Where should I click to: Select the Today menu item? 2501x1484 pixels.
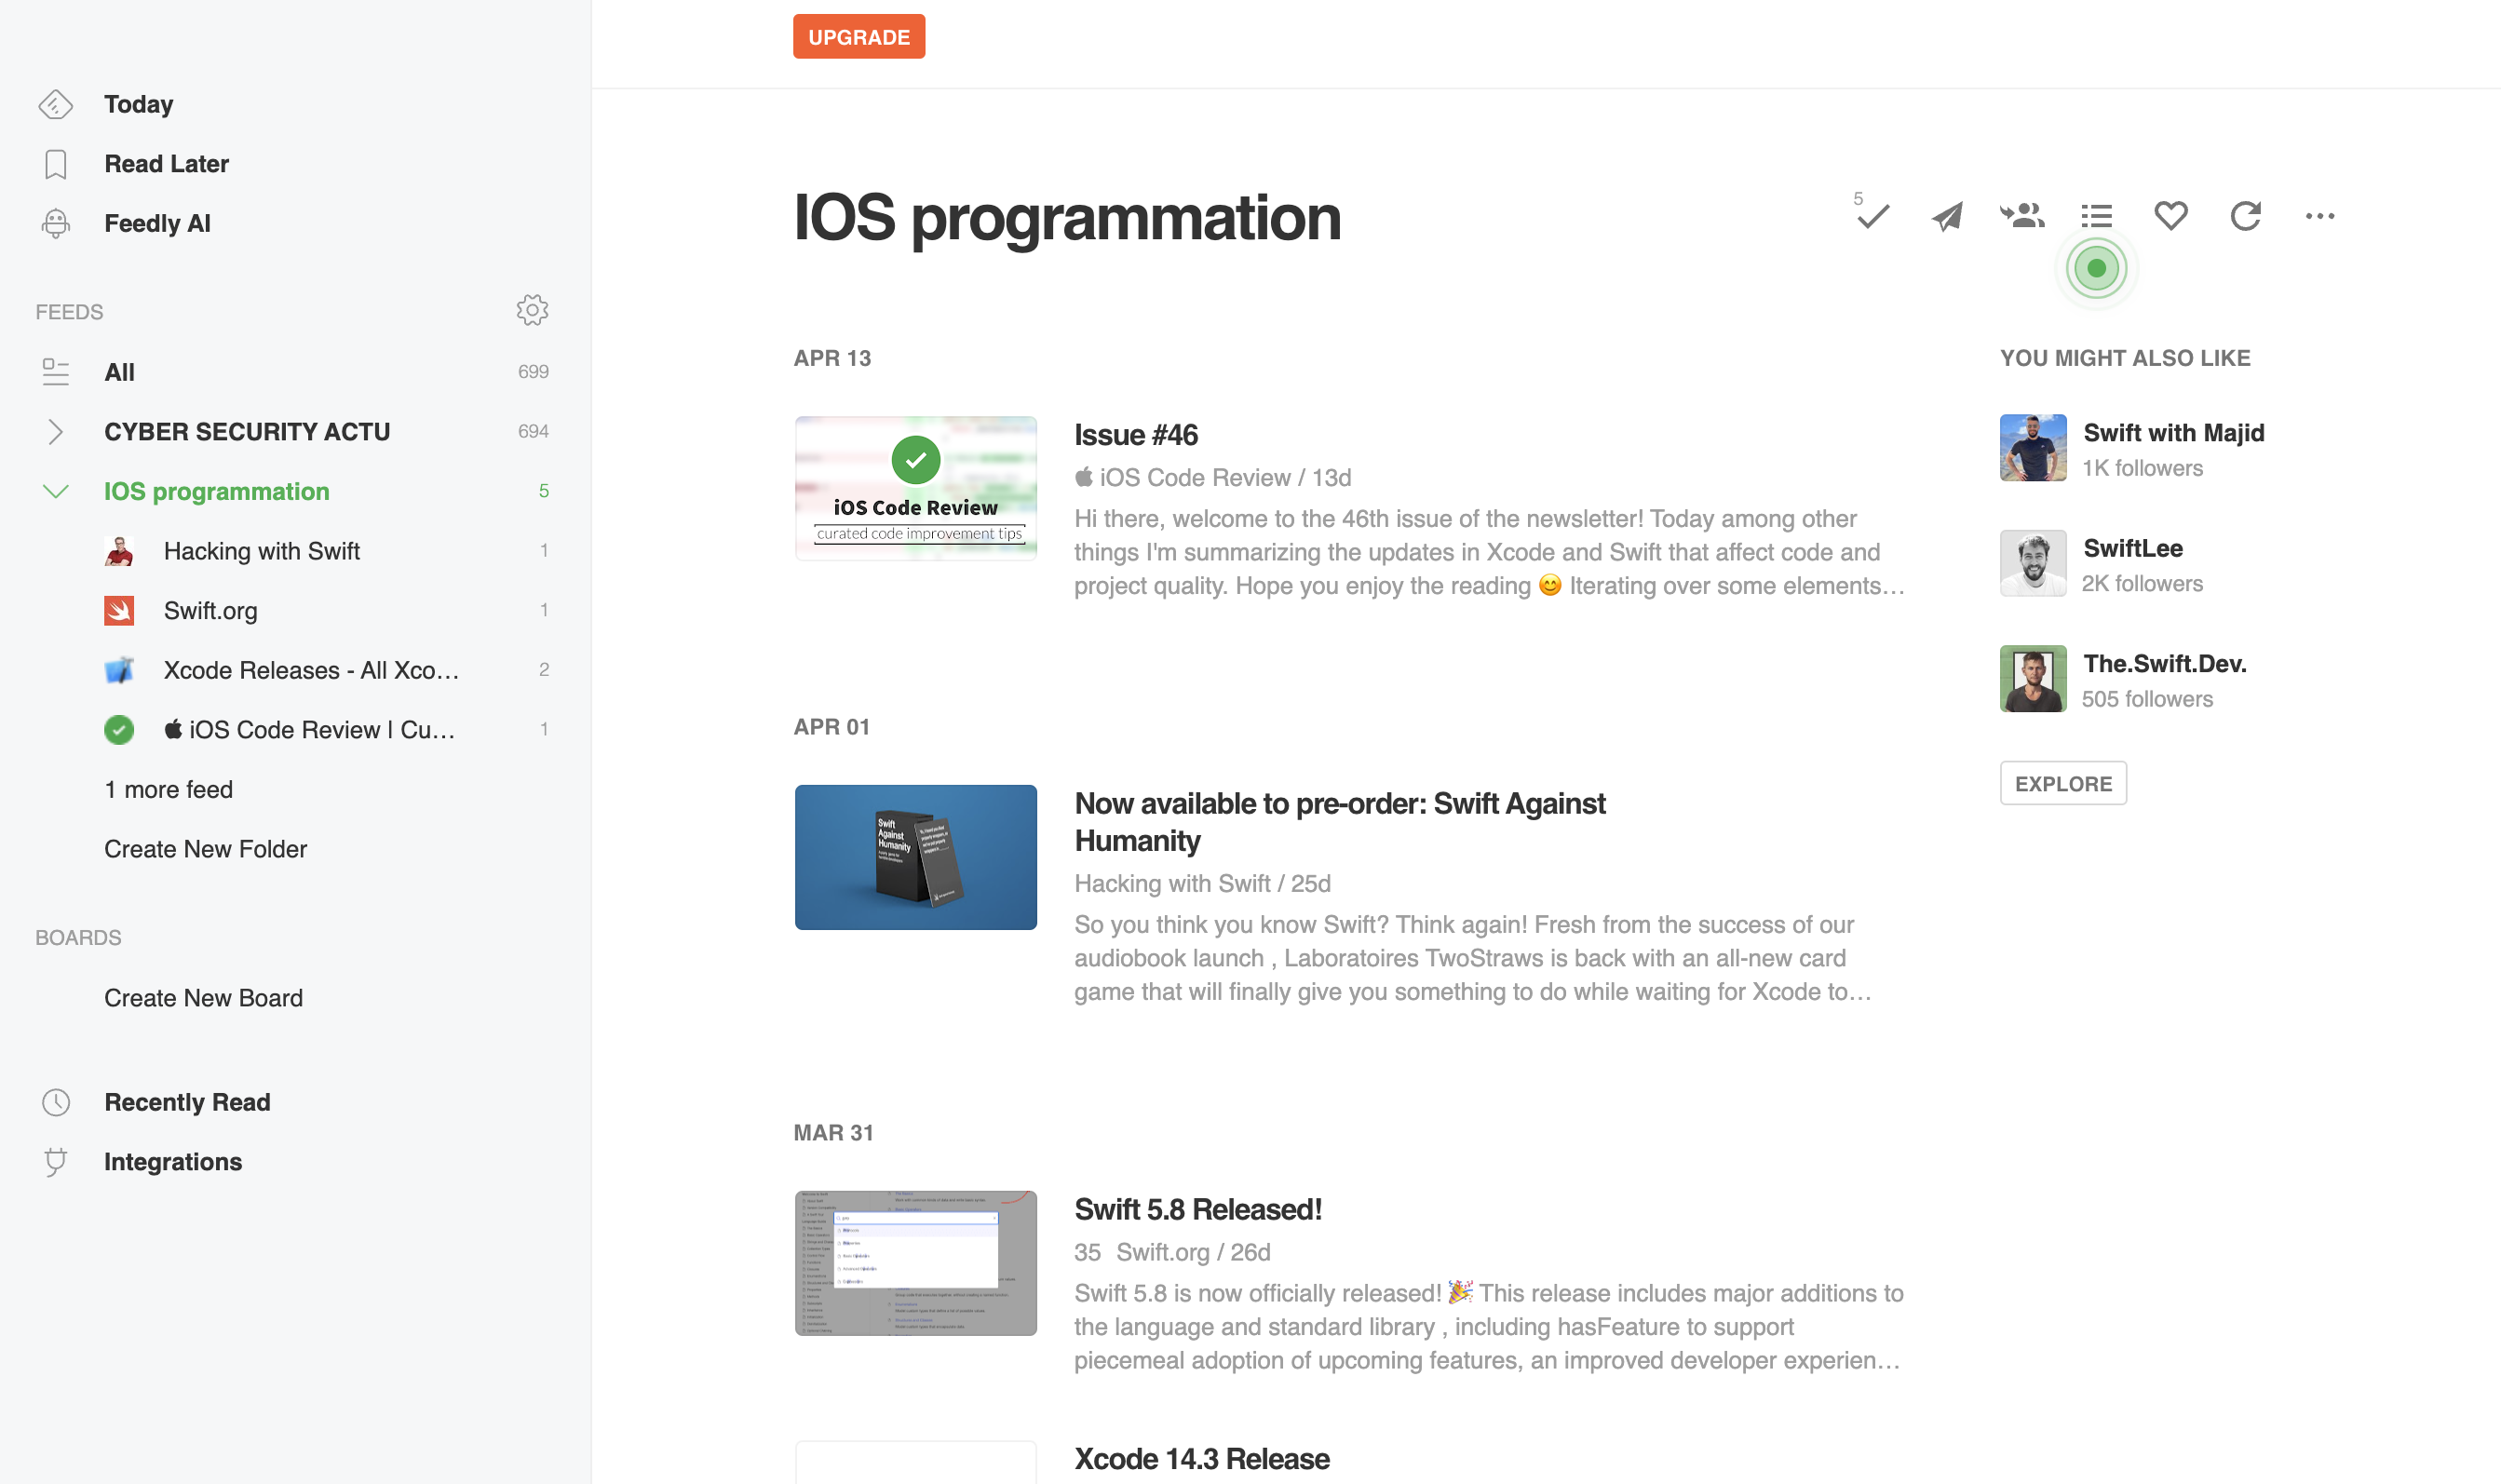point(139,104)
